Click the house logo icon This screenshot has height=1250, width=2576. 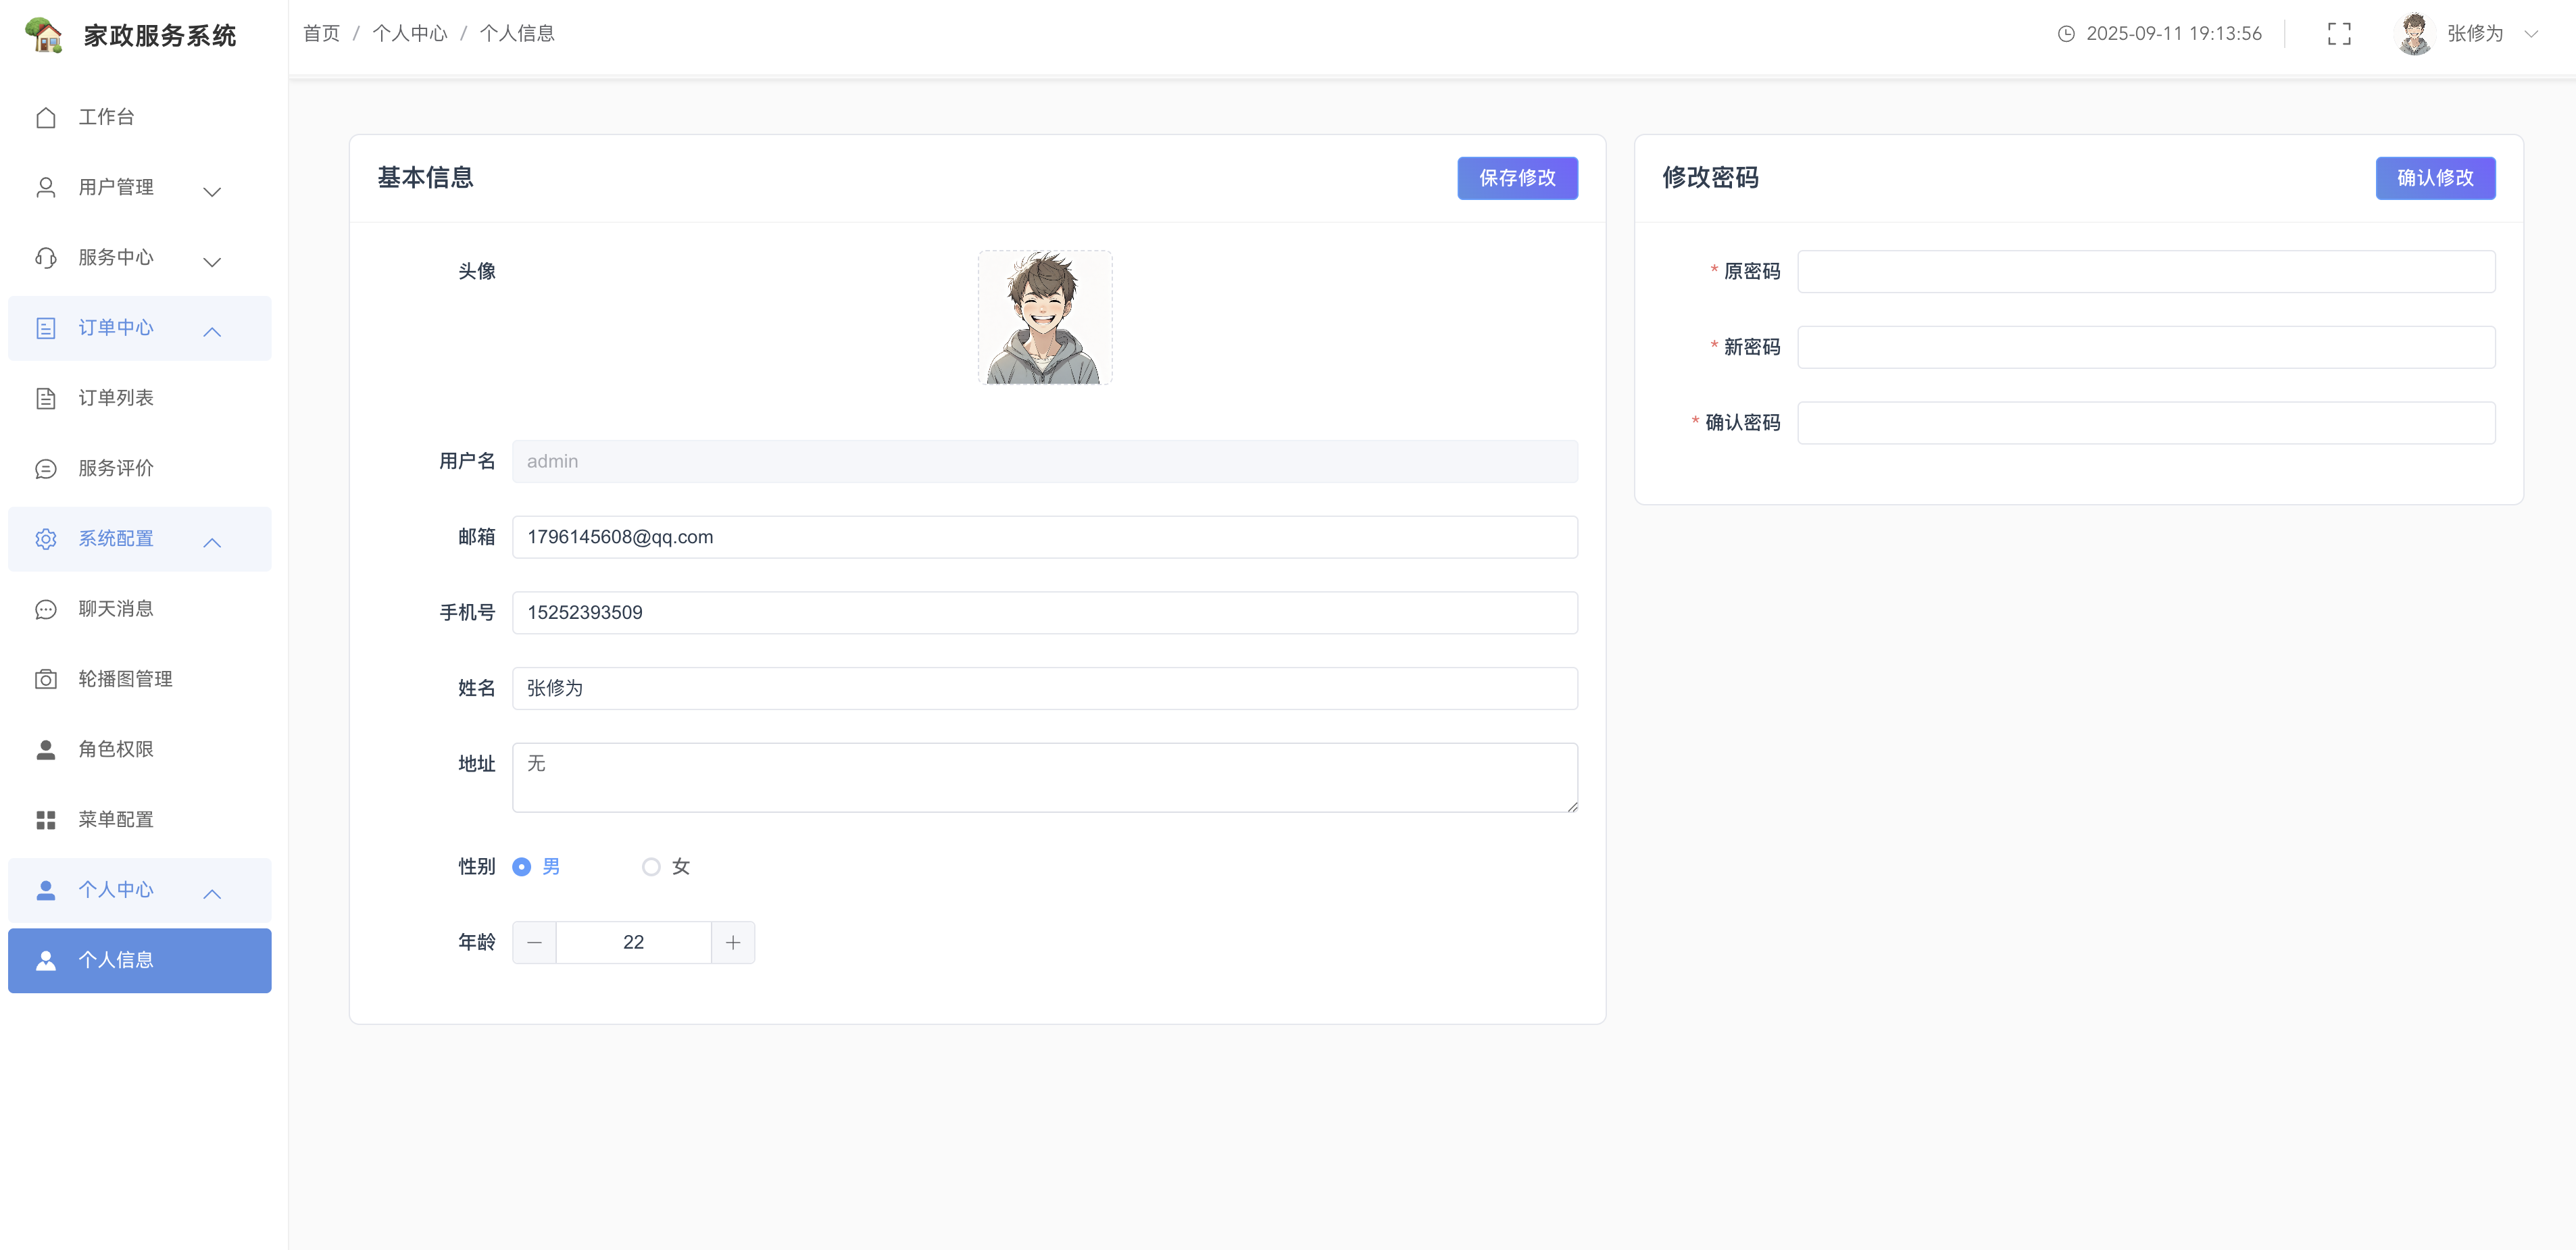tap(44, 35)
